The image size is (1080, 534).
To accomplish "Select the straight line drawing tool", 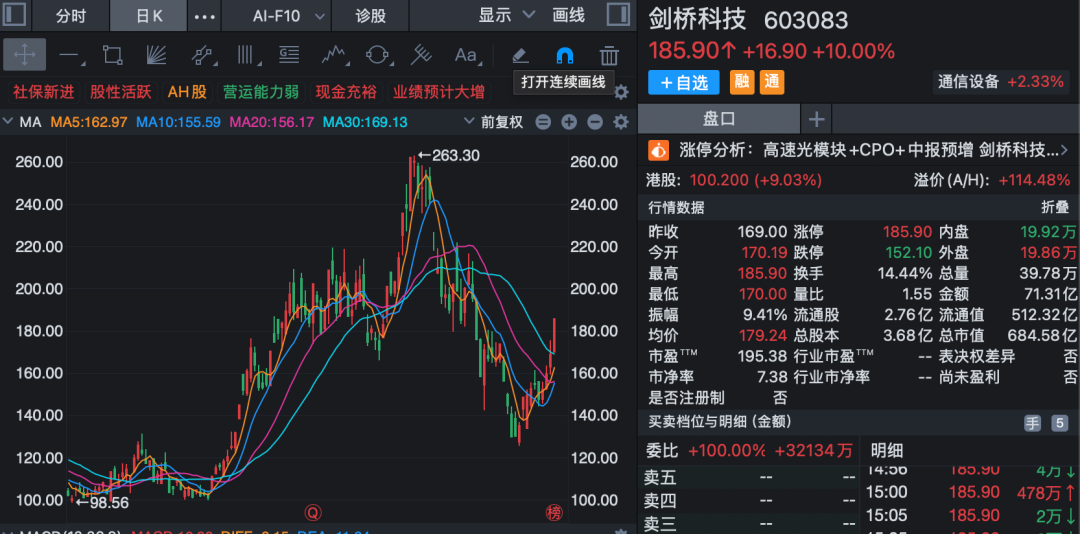I will pos(69,54).
